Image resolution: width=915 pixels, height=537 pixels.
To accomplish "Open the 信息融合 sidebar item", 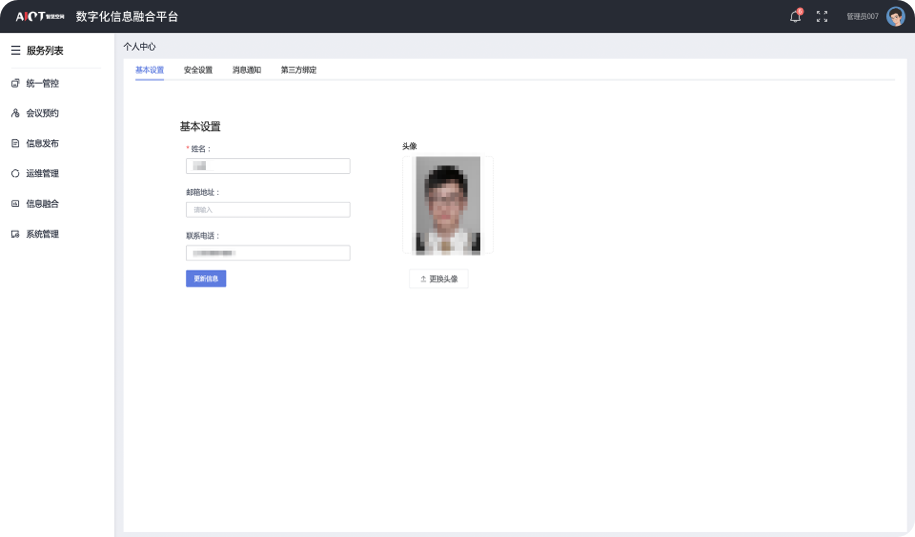I will point(42,203).
